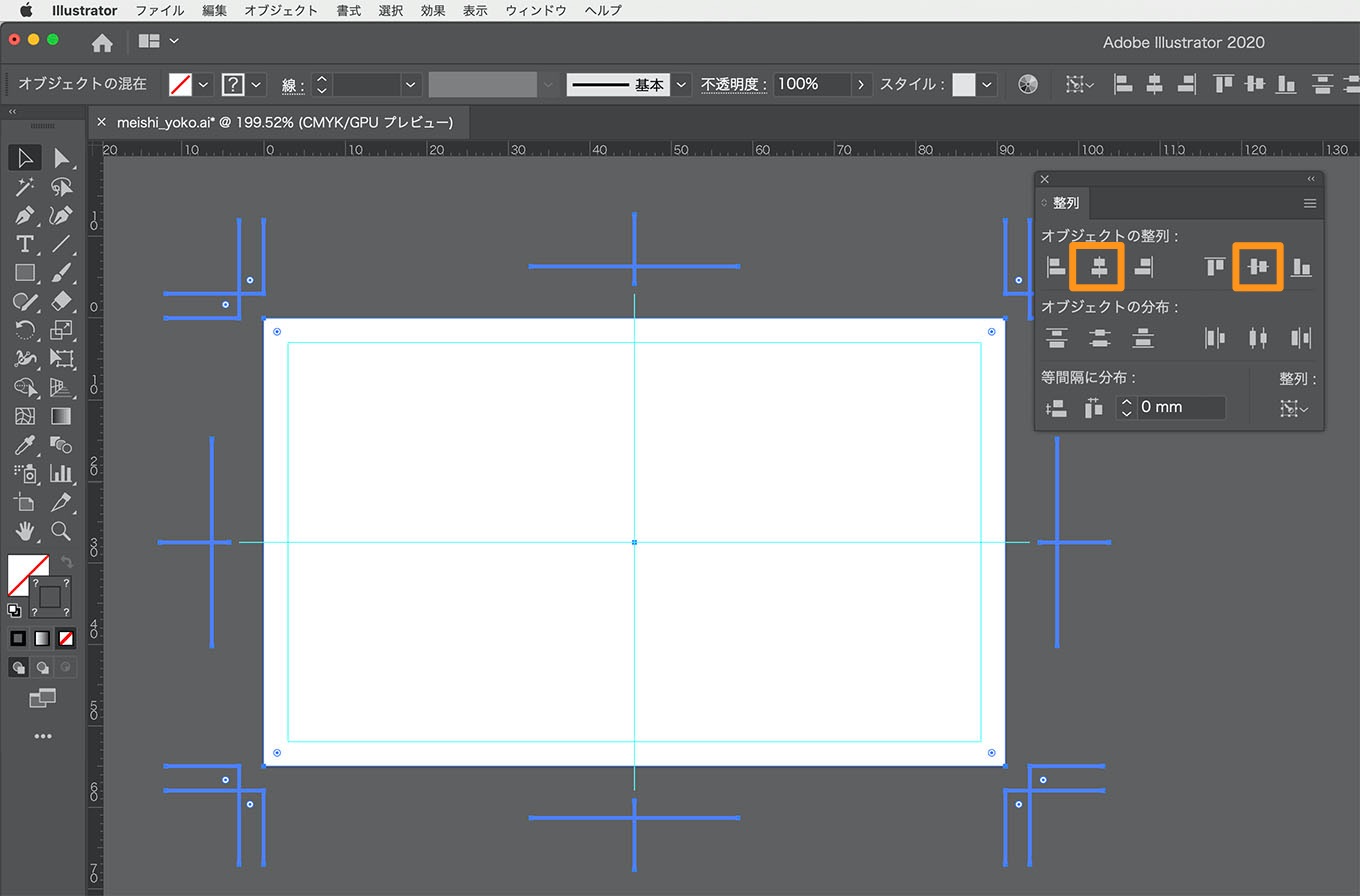
Task: Click vertical align center in 整列 panel
Action: 1257,267
